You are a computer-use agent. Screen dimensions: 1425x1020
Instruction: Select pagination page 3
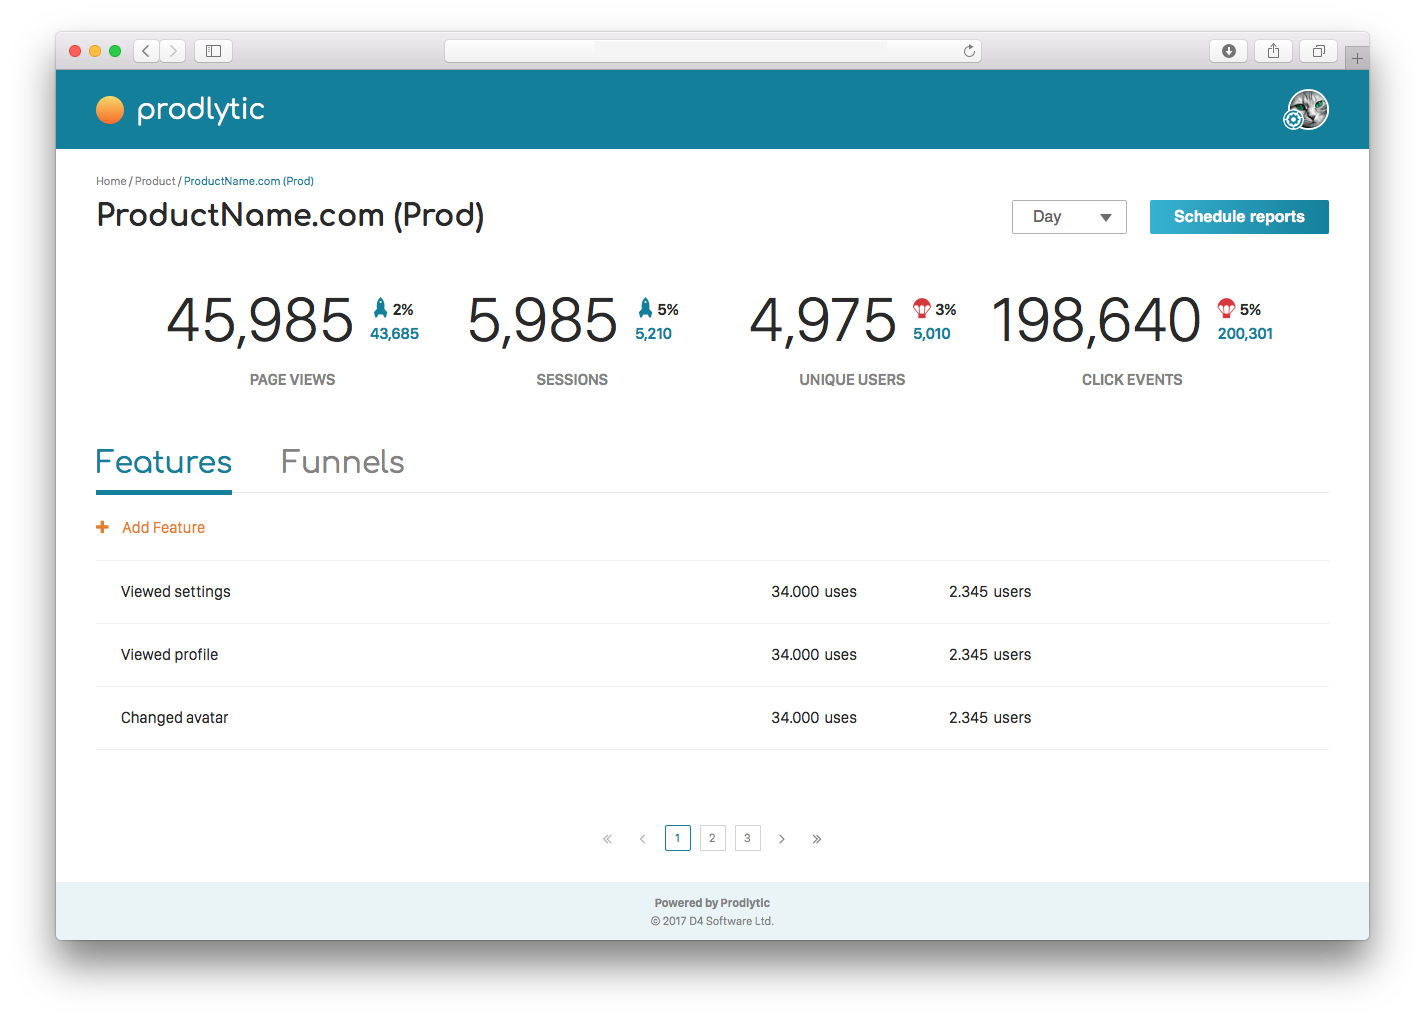click(747, 838)
